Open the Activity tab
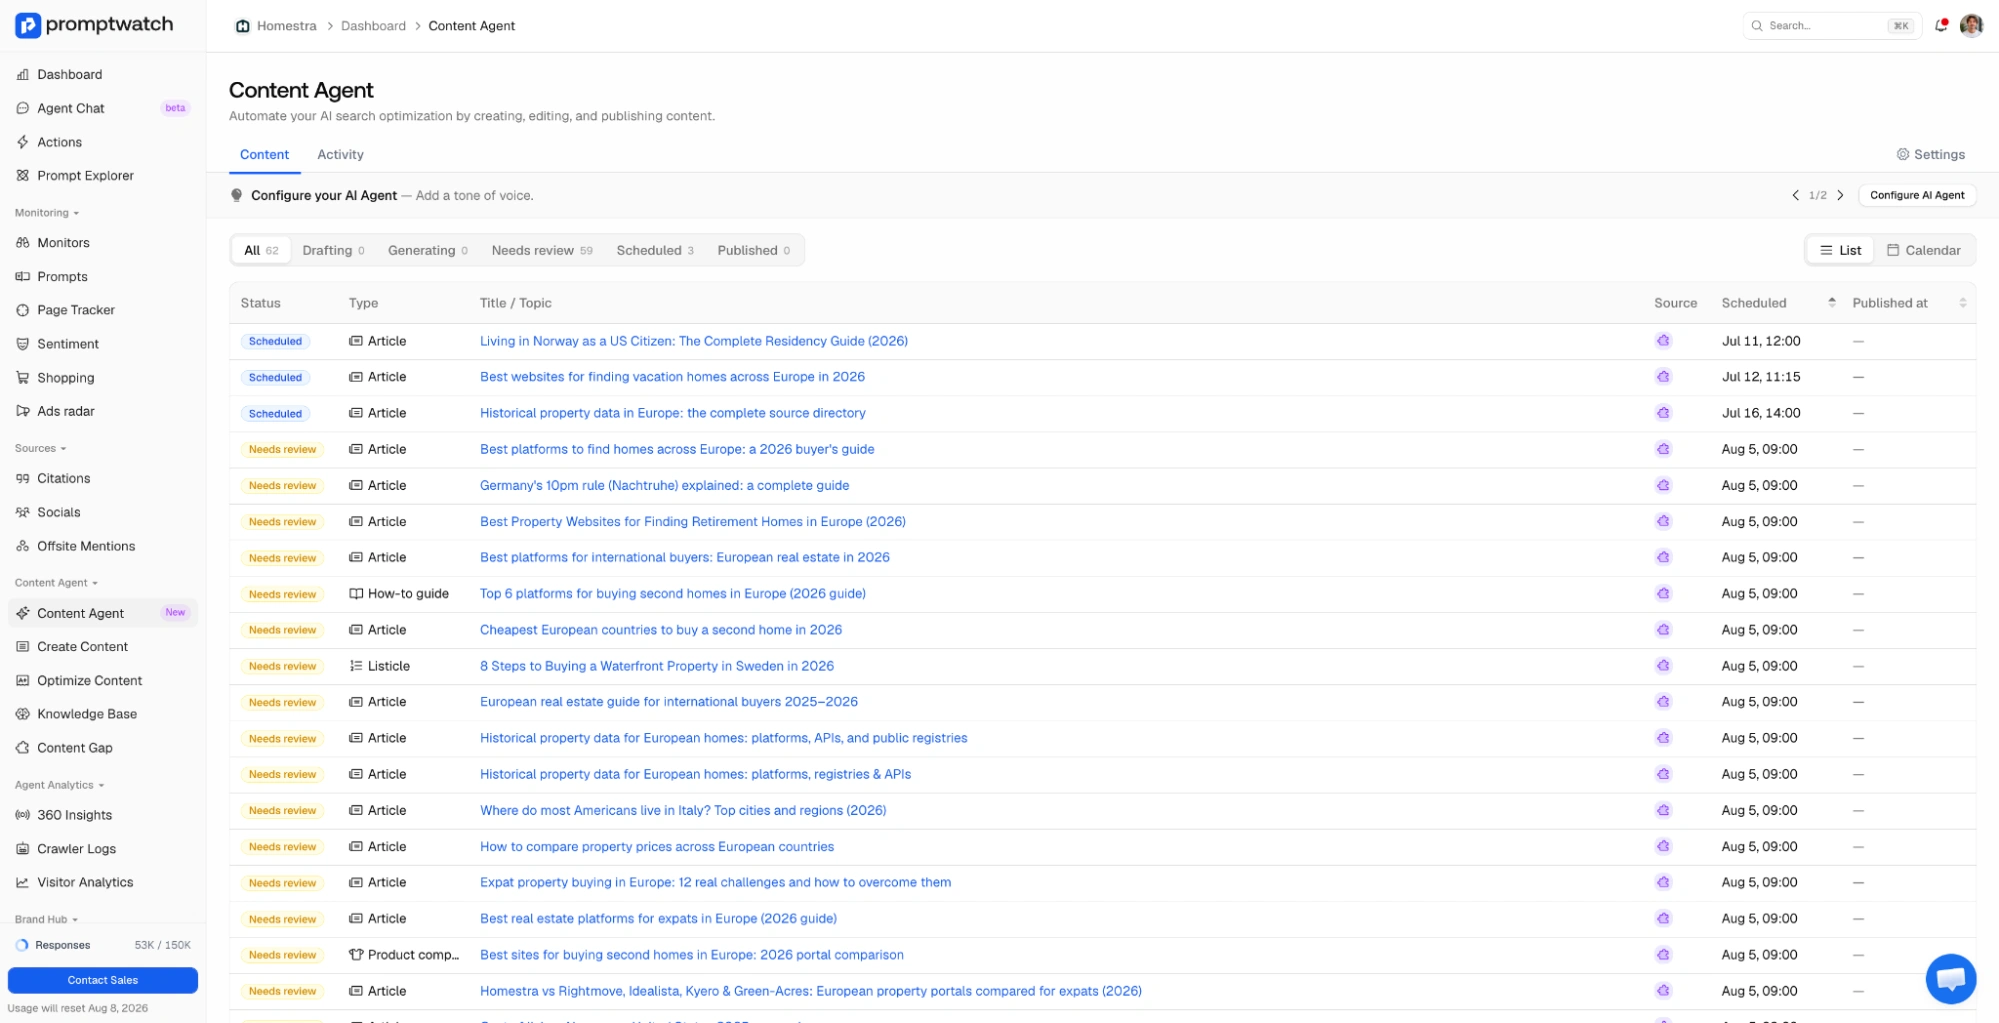This screenshot has height=1023, width=1999. (x=340, y=154)
